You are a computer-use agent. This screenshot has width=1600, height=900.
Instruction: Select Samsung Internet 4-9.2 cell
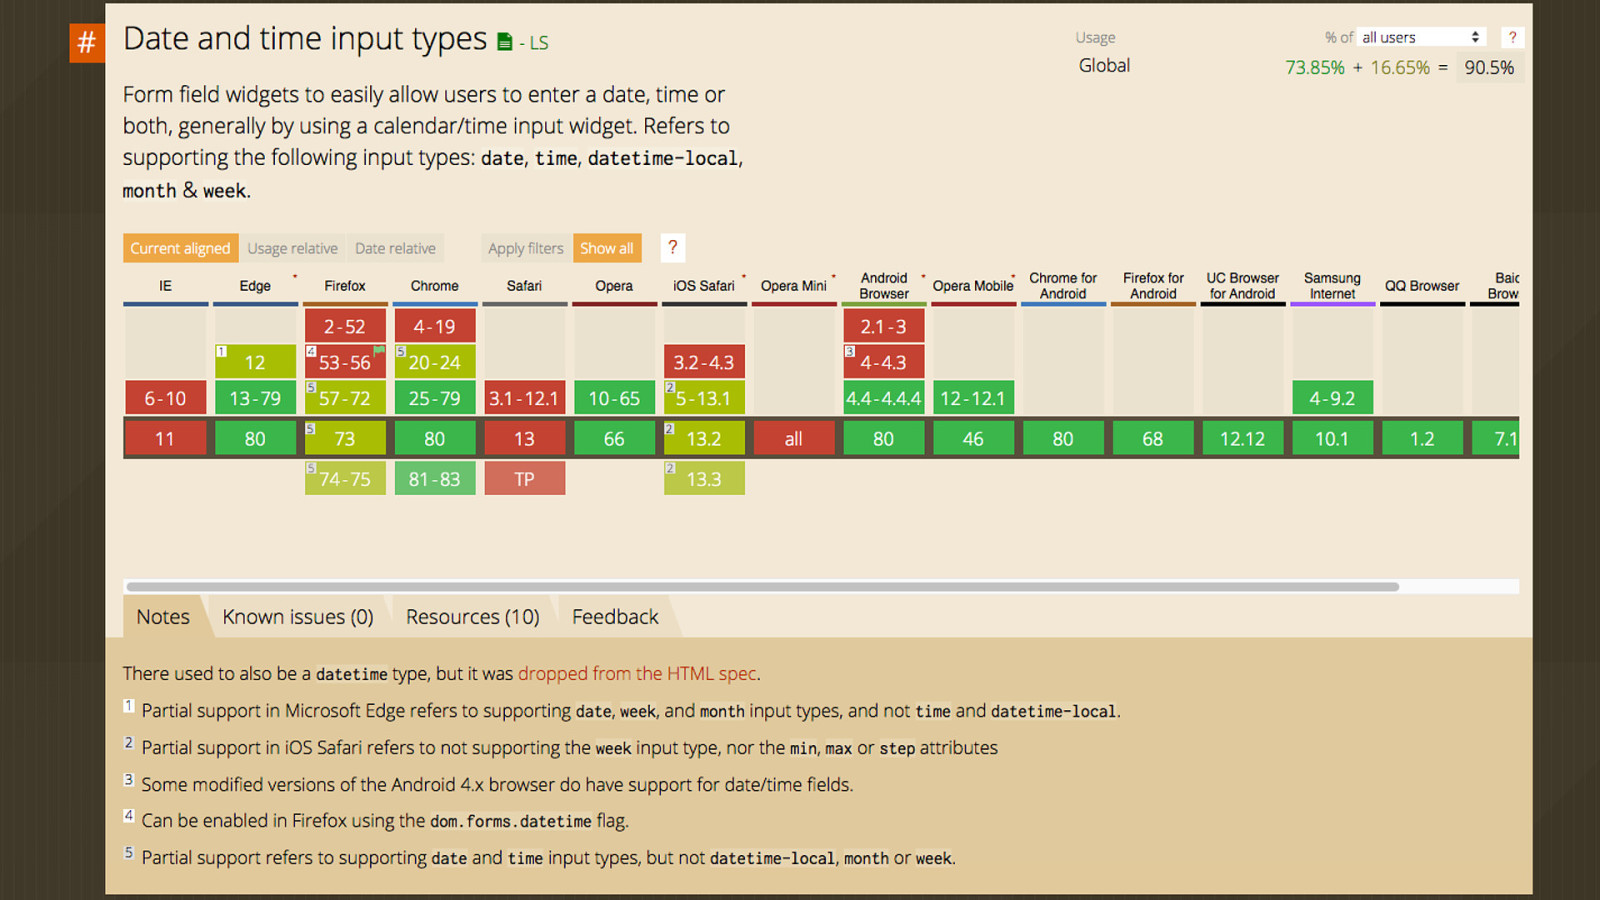1332,398
